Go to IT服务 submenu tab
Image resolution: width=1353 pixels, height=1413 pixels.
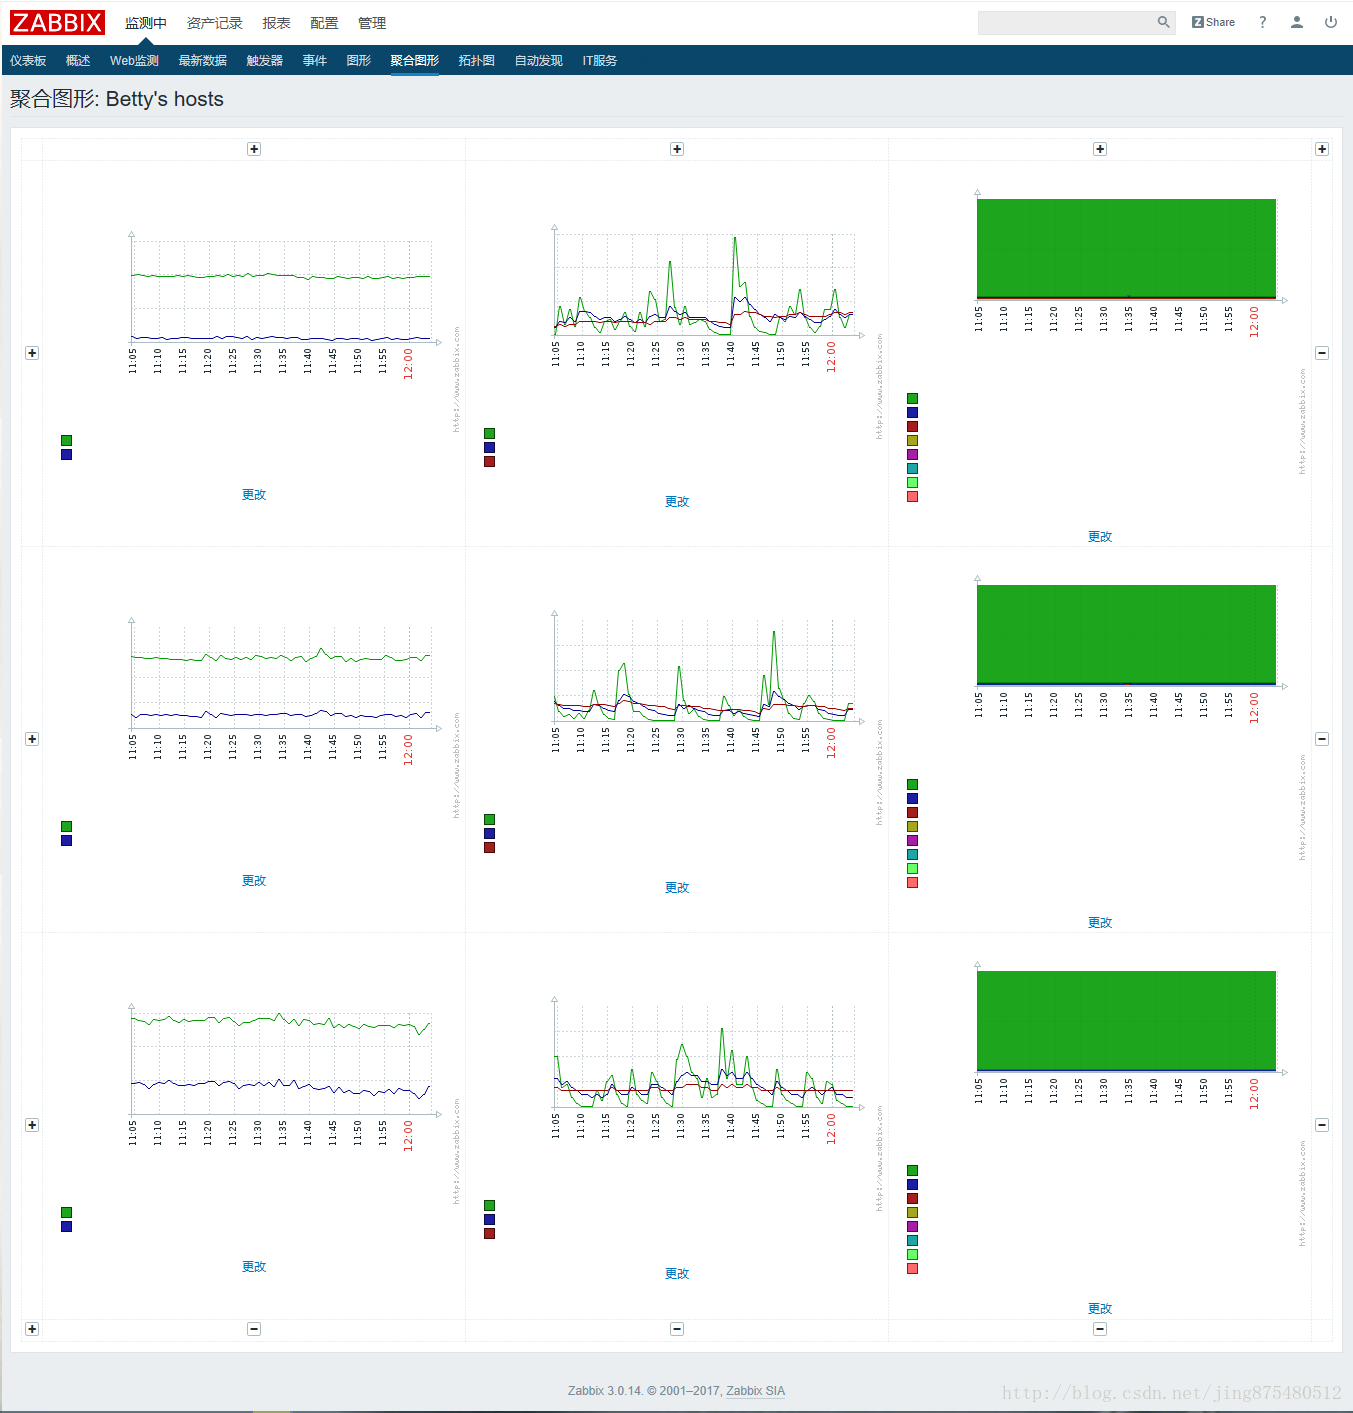[600, 61]
